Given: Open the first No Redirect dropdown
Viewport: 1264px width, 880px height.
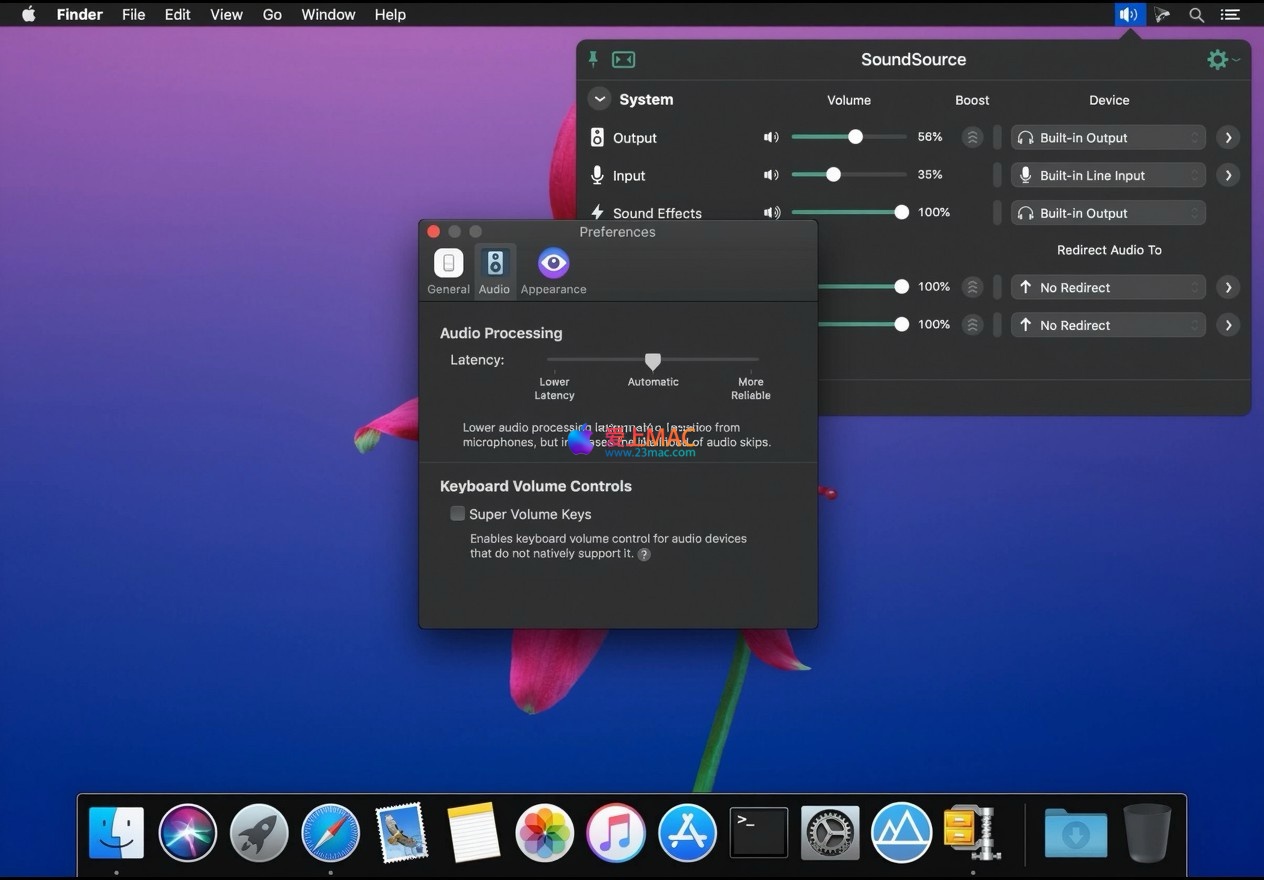Looking at the screenshot, I should (x=1108, y=288).
